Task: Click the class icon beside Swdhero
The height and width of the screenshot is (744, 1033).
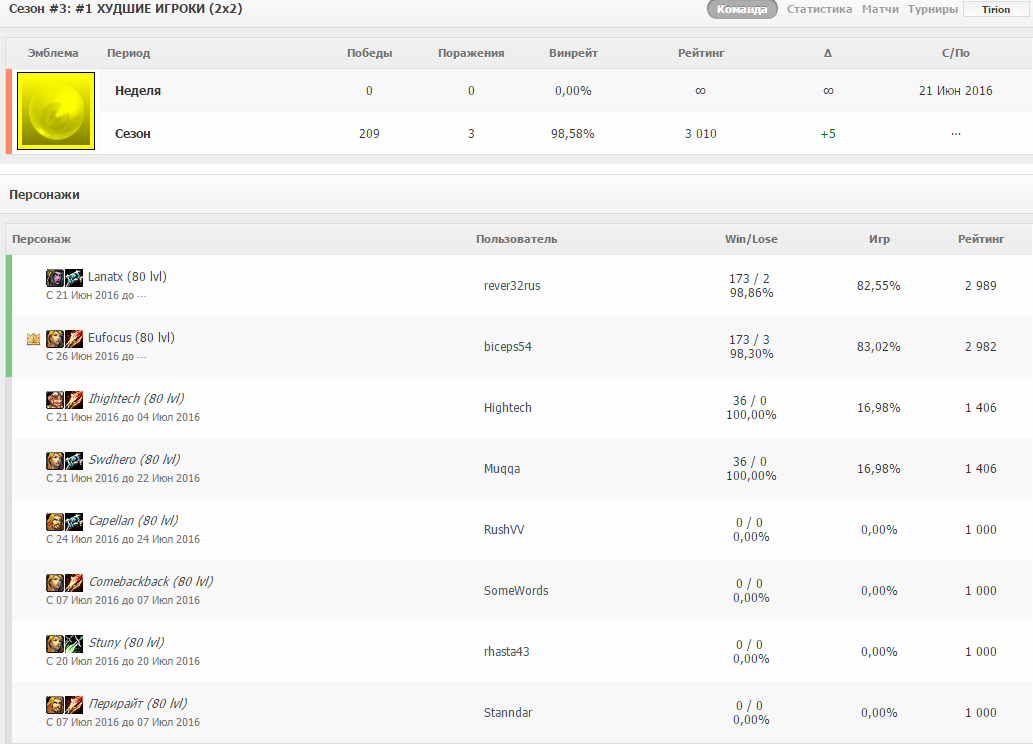Action: [74, 461]
